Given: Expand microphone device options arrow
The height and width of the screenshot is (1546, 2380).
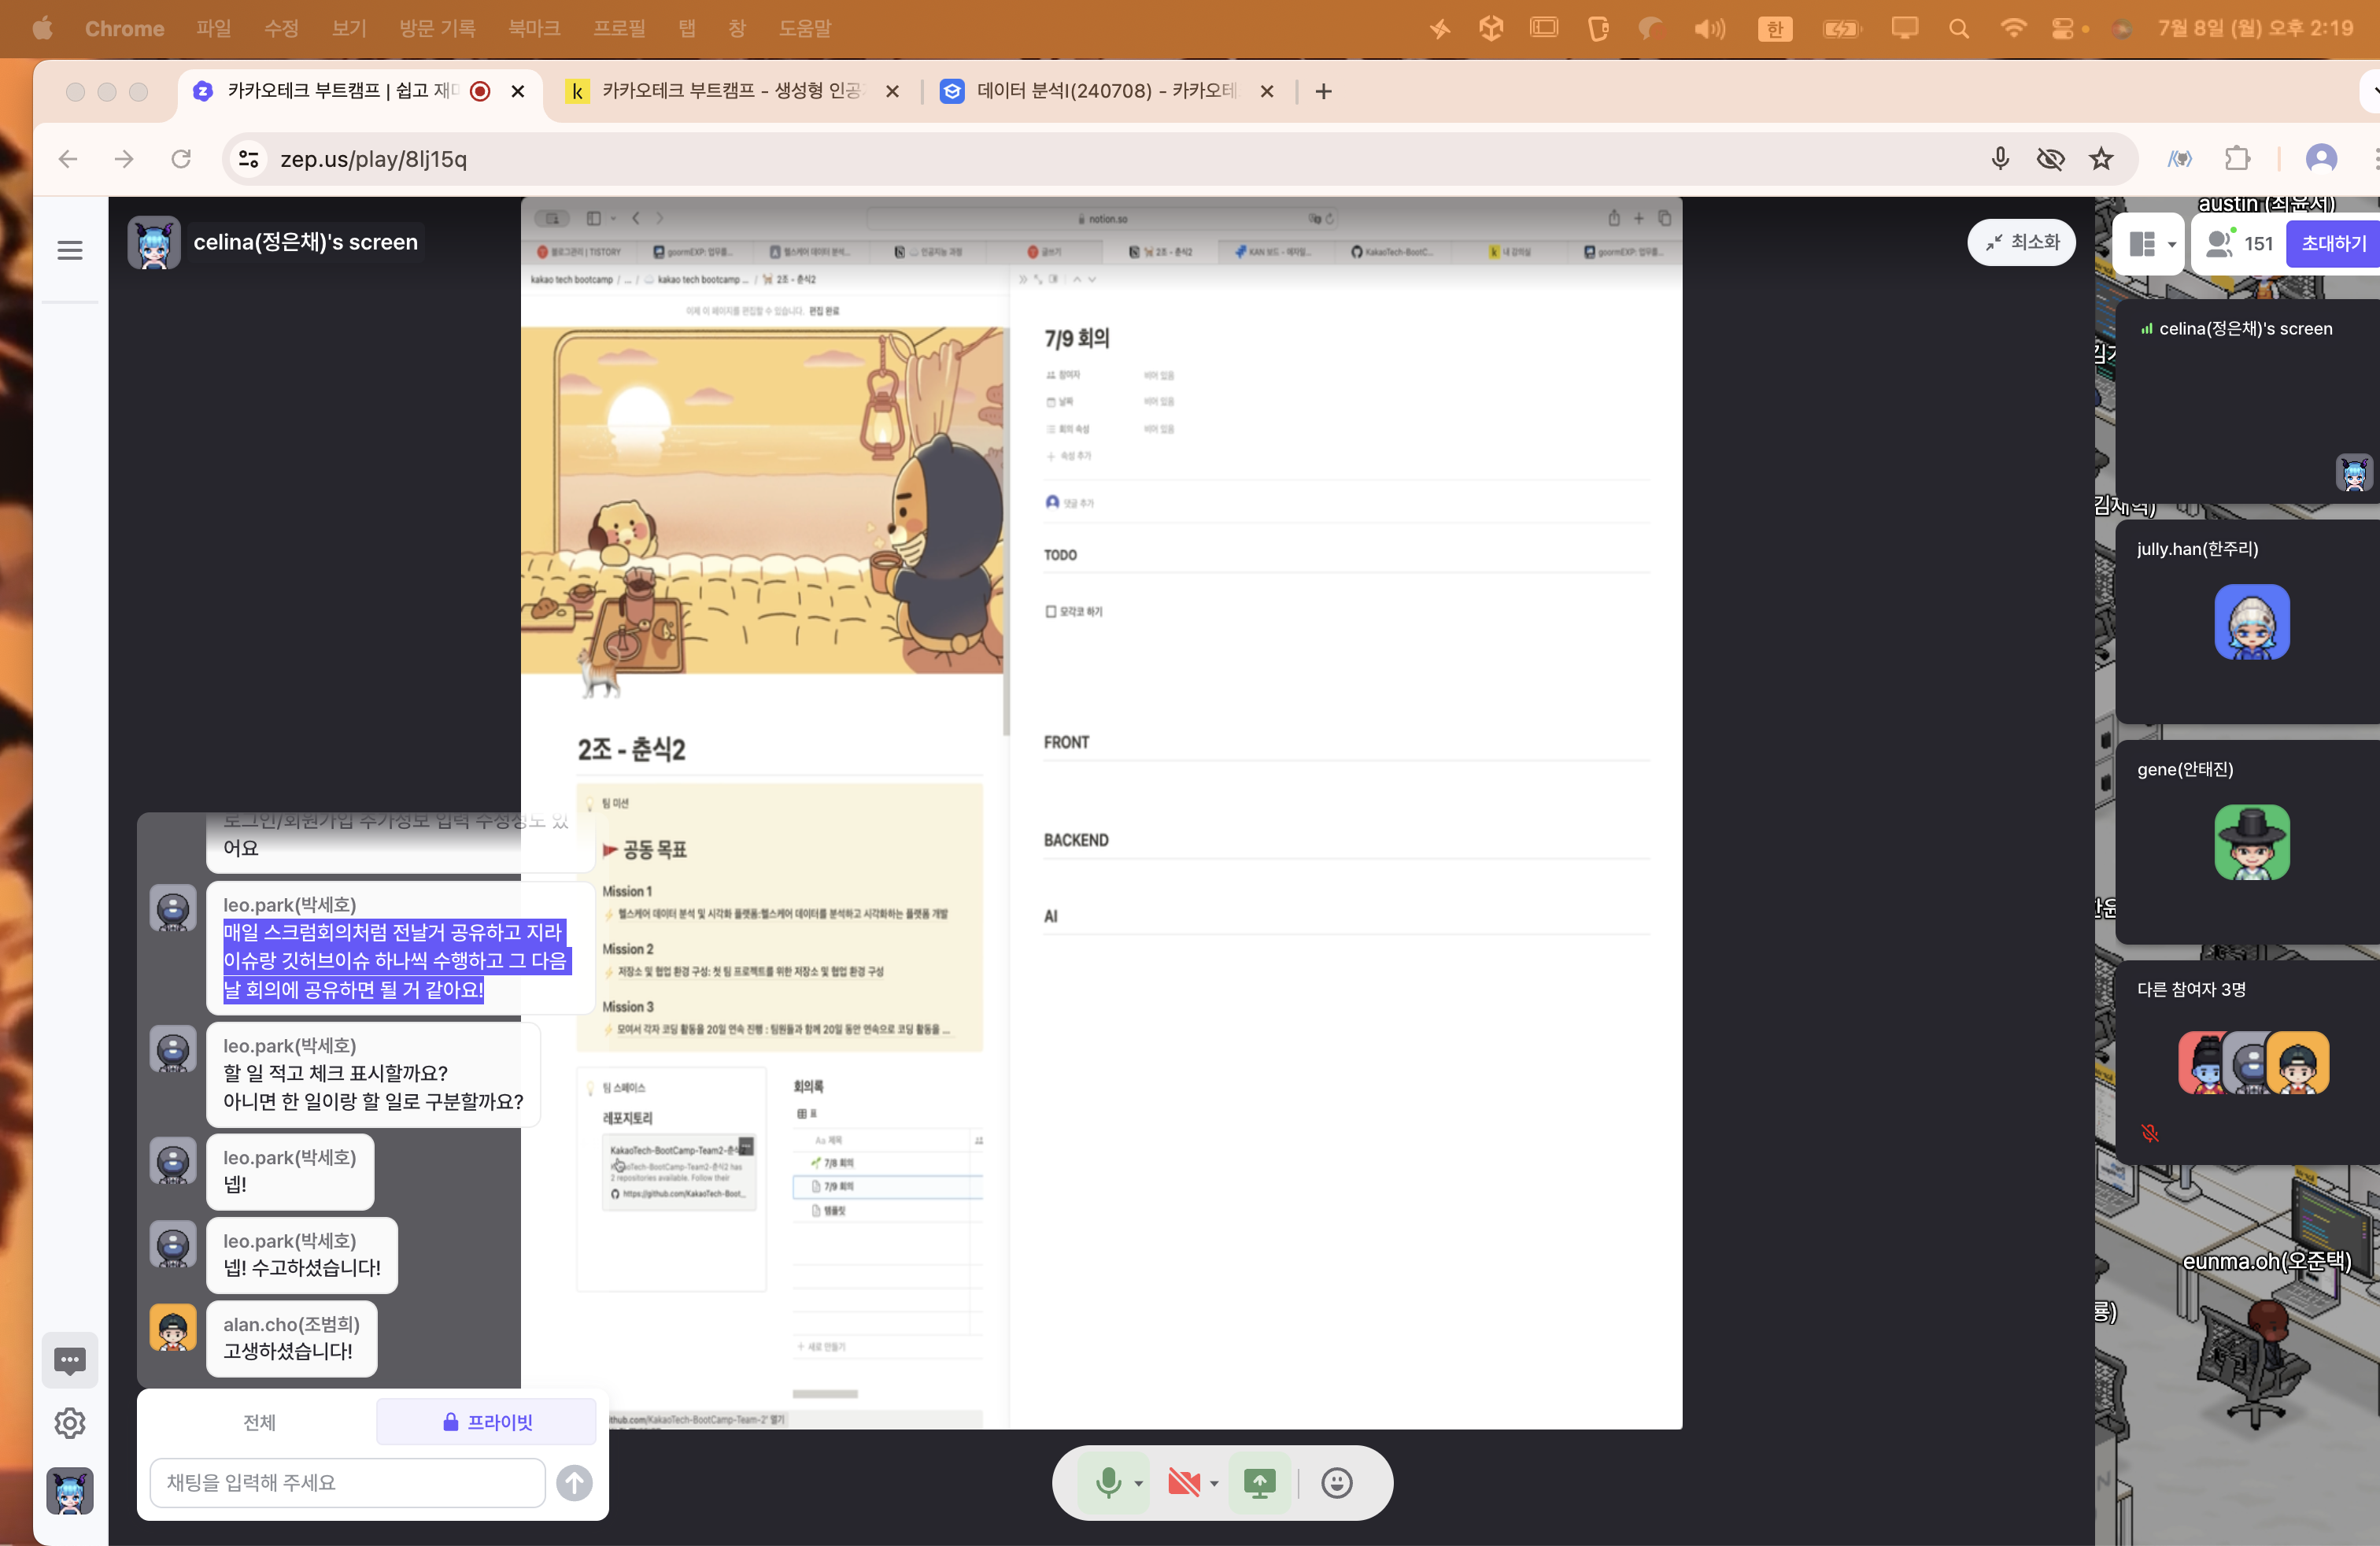Looking at the screenshot, I should (1139, 1483).
